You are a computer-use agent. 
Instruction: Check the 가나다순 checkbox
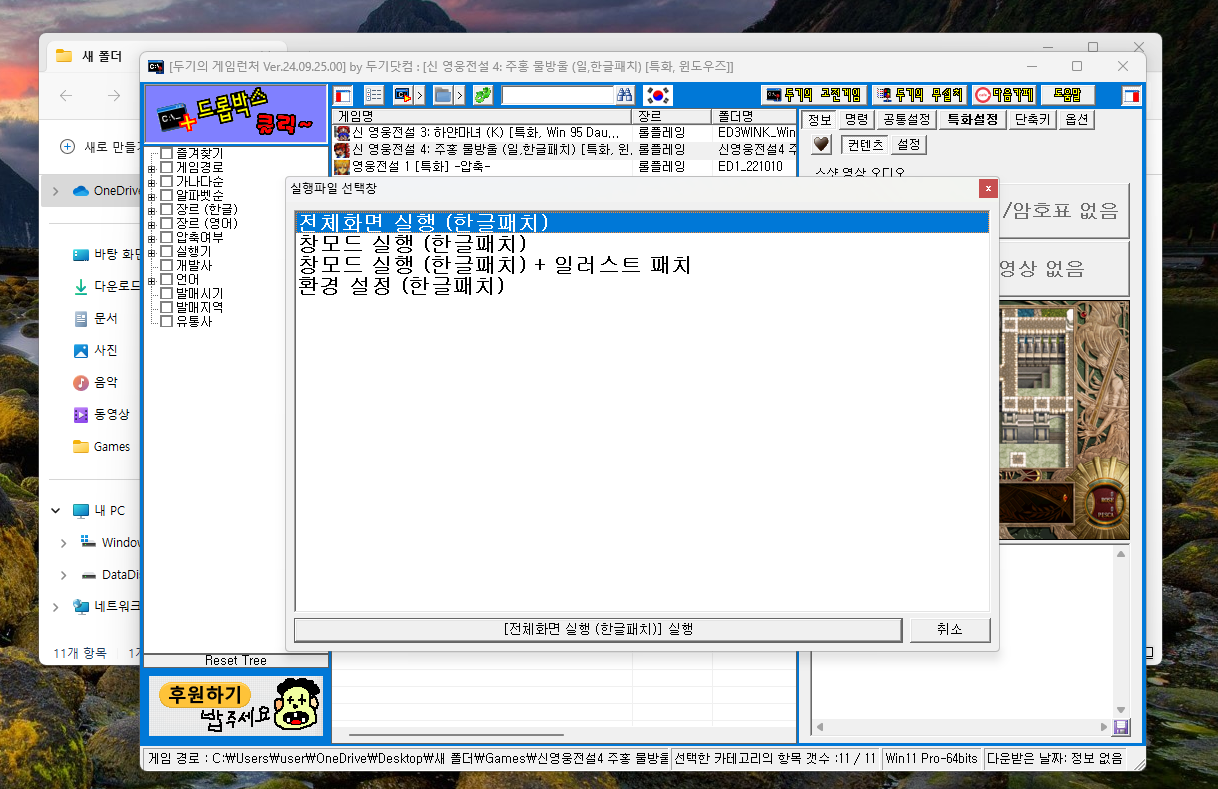click(167, 181)
